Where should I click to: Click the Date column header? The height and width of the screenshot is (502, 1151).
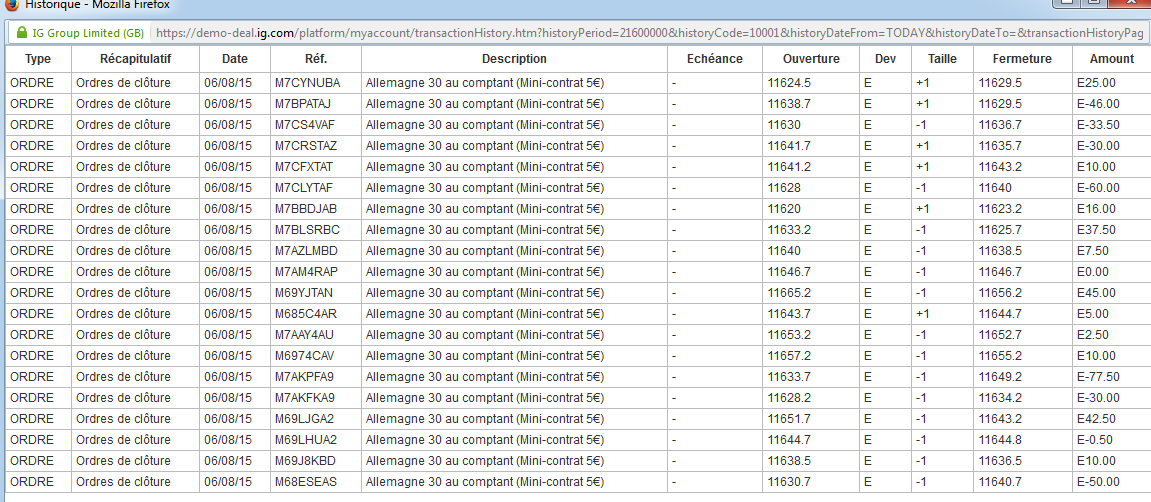pos(234,59)
